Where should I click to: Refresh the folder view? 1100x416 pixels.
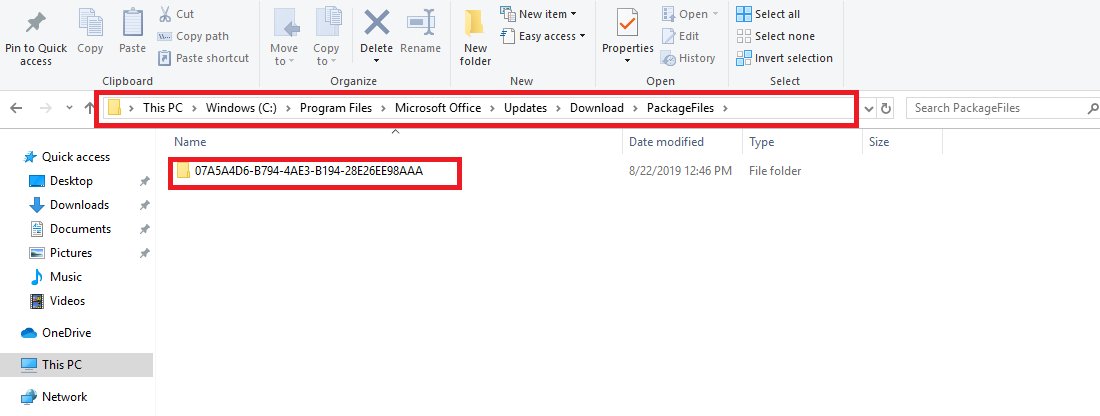886,109
